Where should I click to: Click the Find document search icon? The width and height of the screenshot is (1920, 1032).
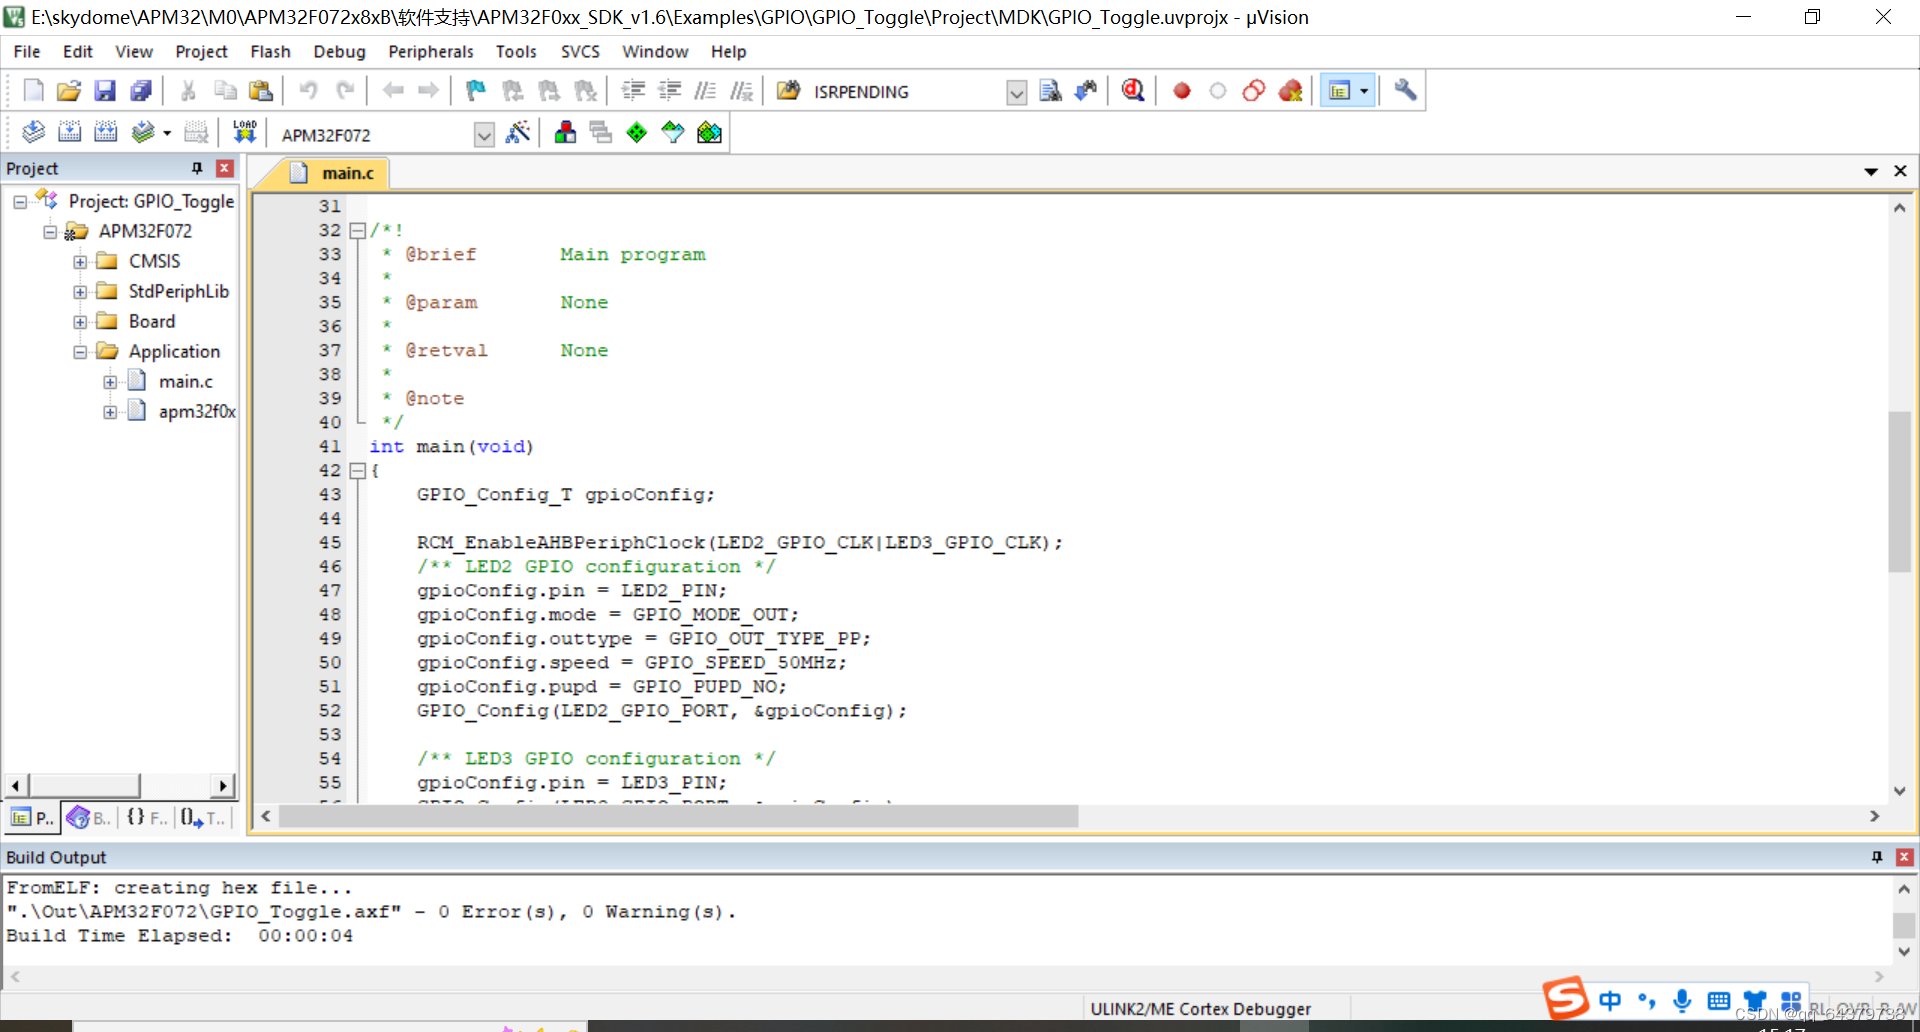click(1050, 91)
